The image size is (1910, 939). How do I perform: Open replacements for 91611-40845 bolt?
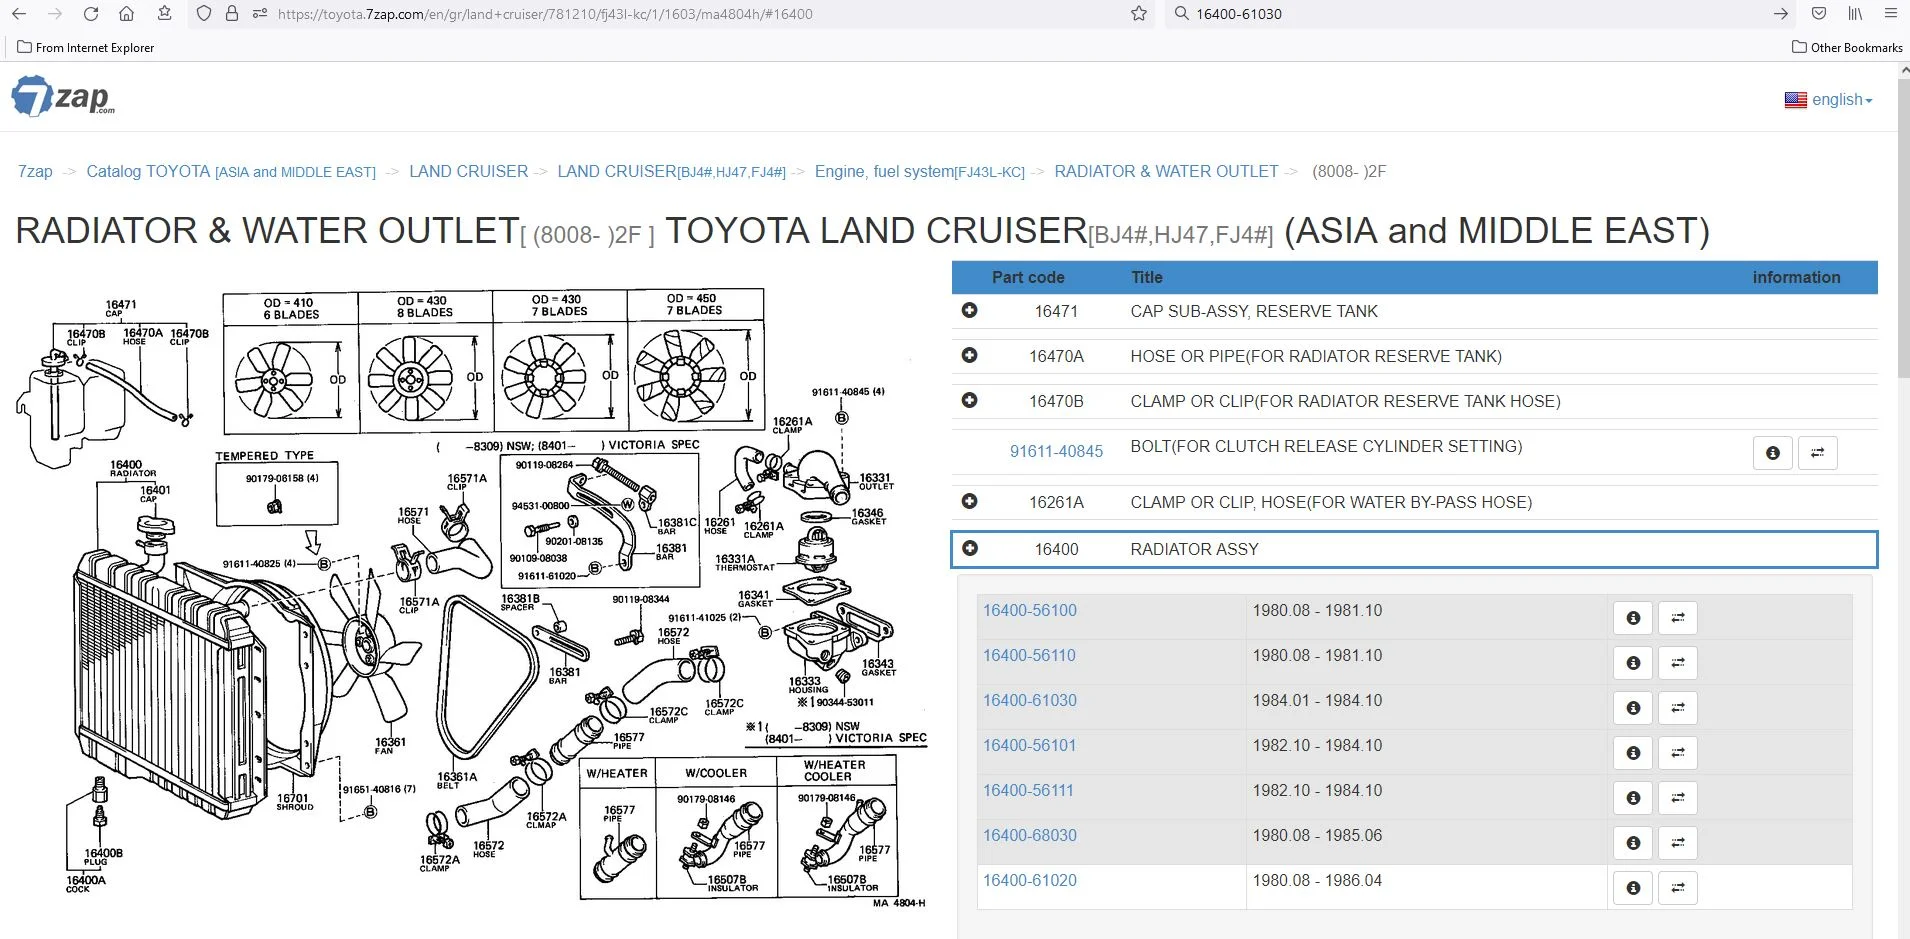coord(1818,453)
